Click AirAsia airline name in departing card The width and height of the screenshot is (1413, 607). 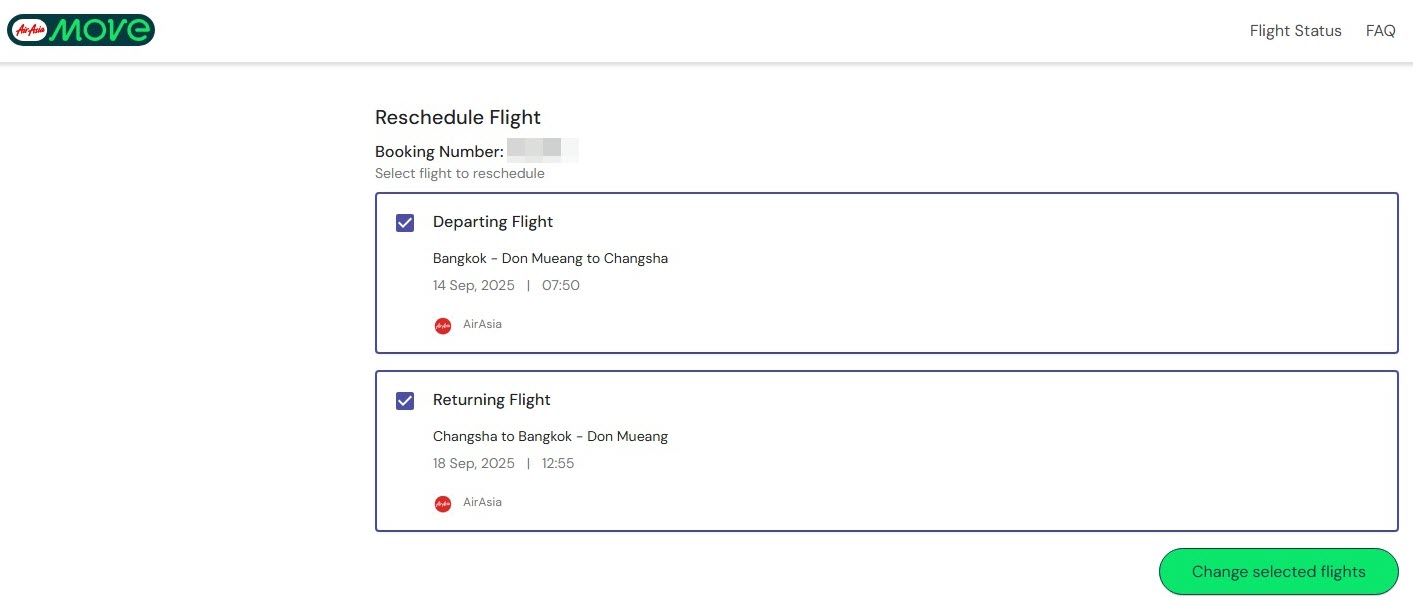pos(482,324)
